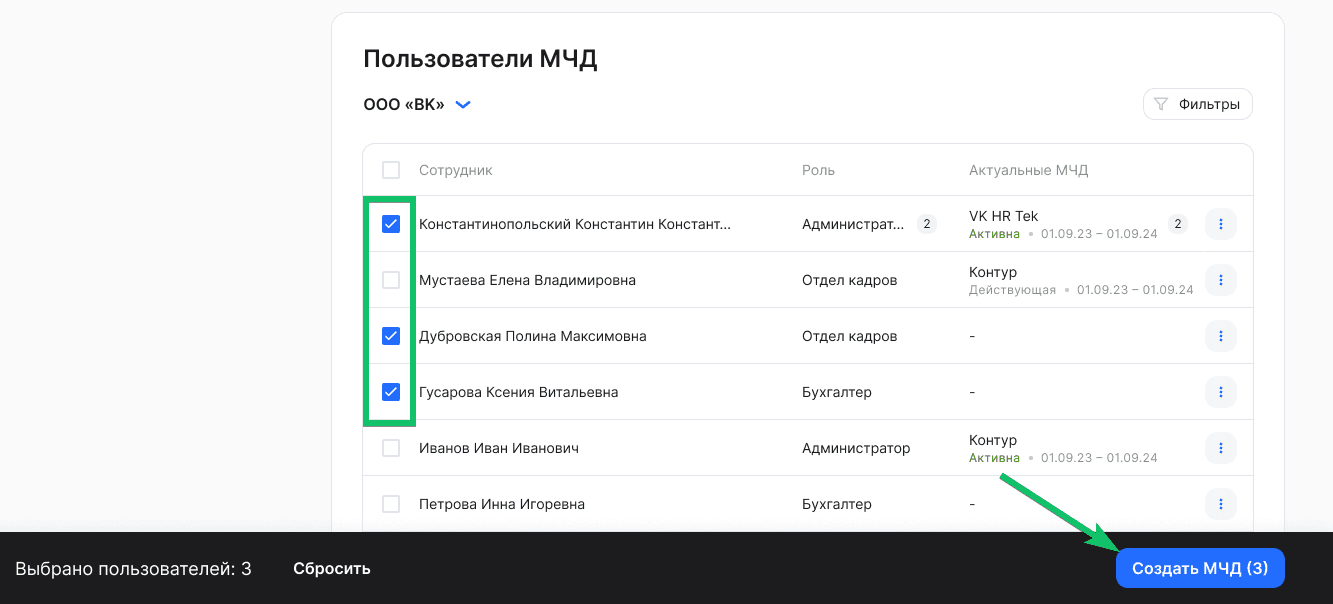The height and width of the screenshot is (604, 1333).
Task: Click the Выбрано пользователей: 3 label
Action: pyautogui.click(x=133, y=568)
